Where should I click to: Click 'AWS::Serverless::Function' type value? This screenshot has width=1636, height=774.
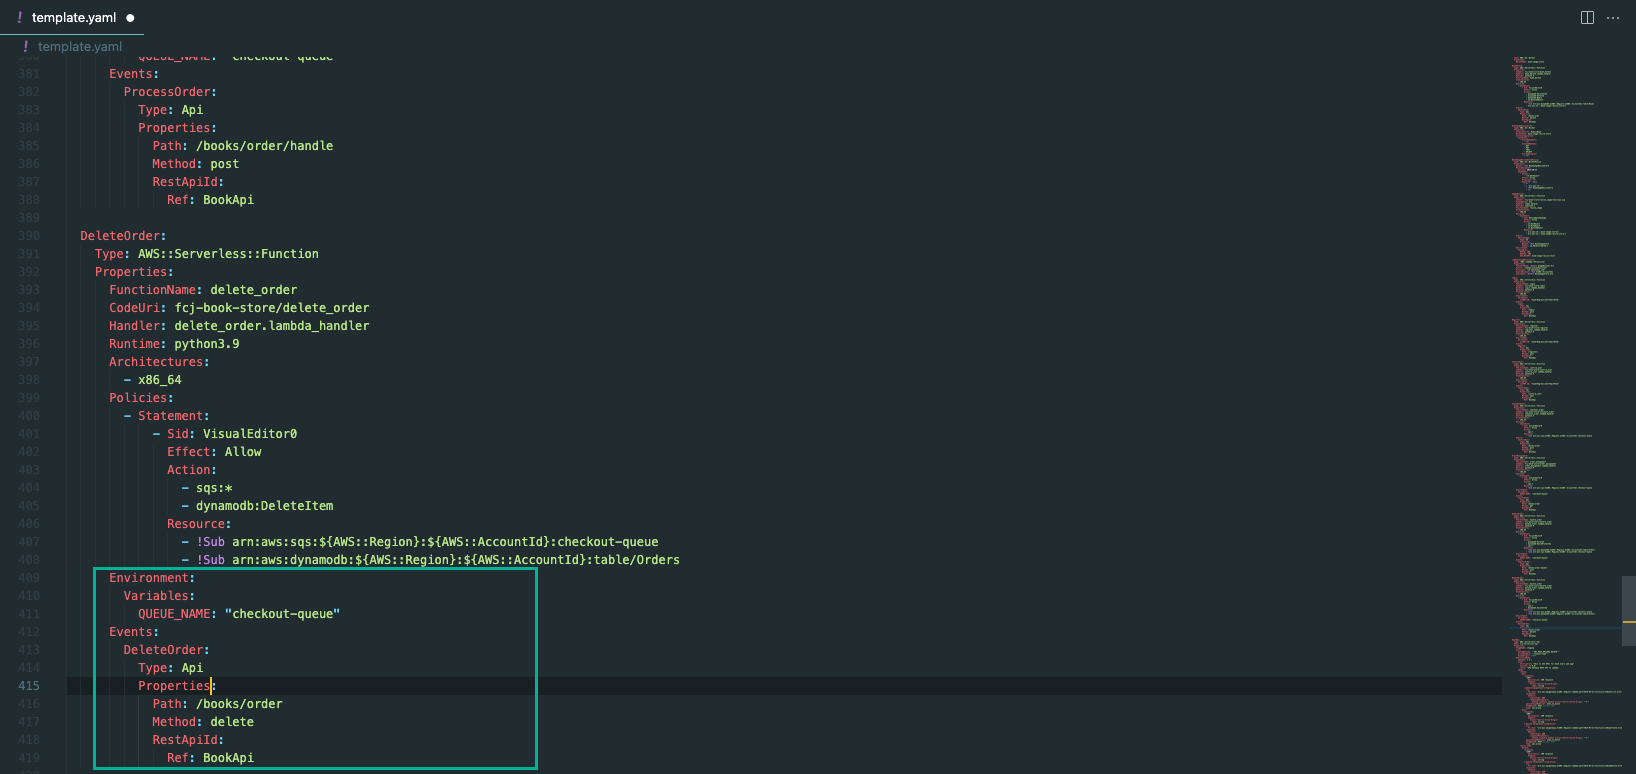point(228,254)
